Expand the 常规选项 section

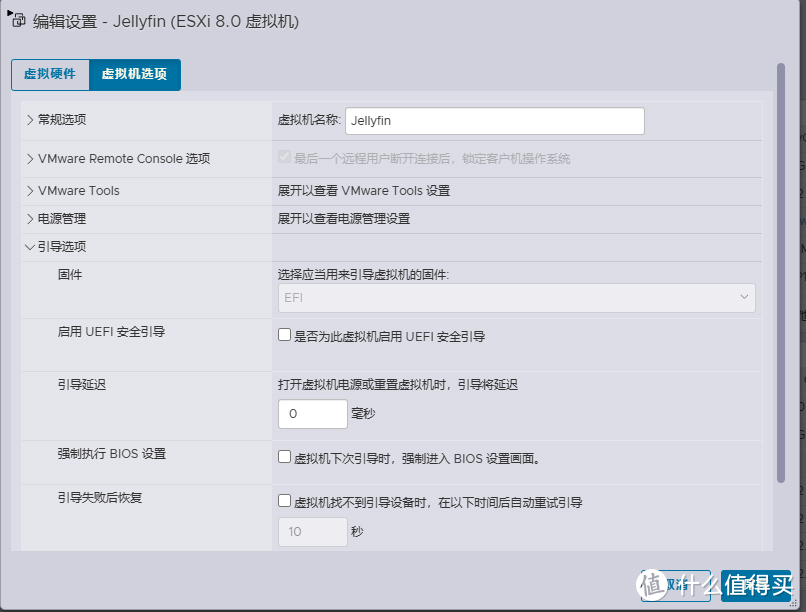pos(30,120)
